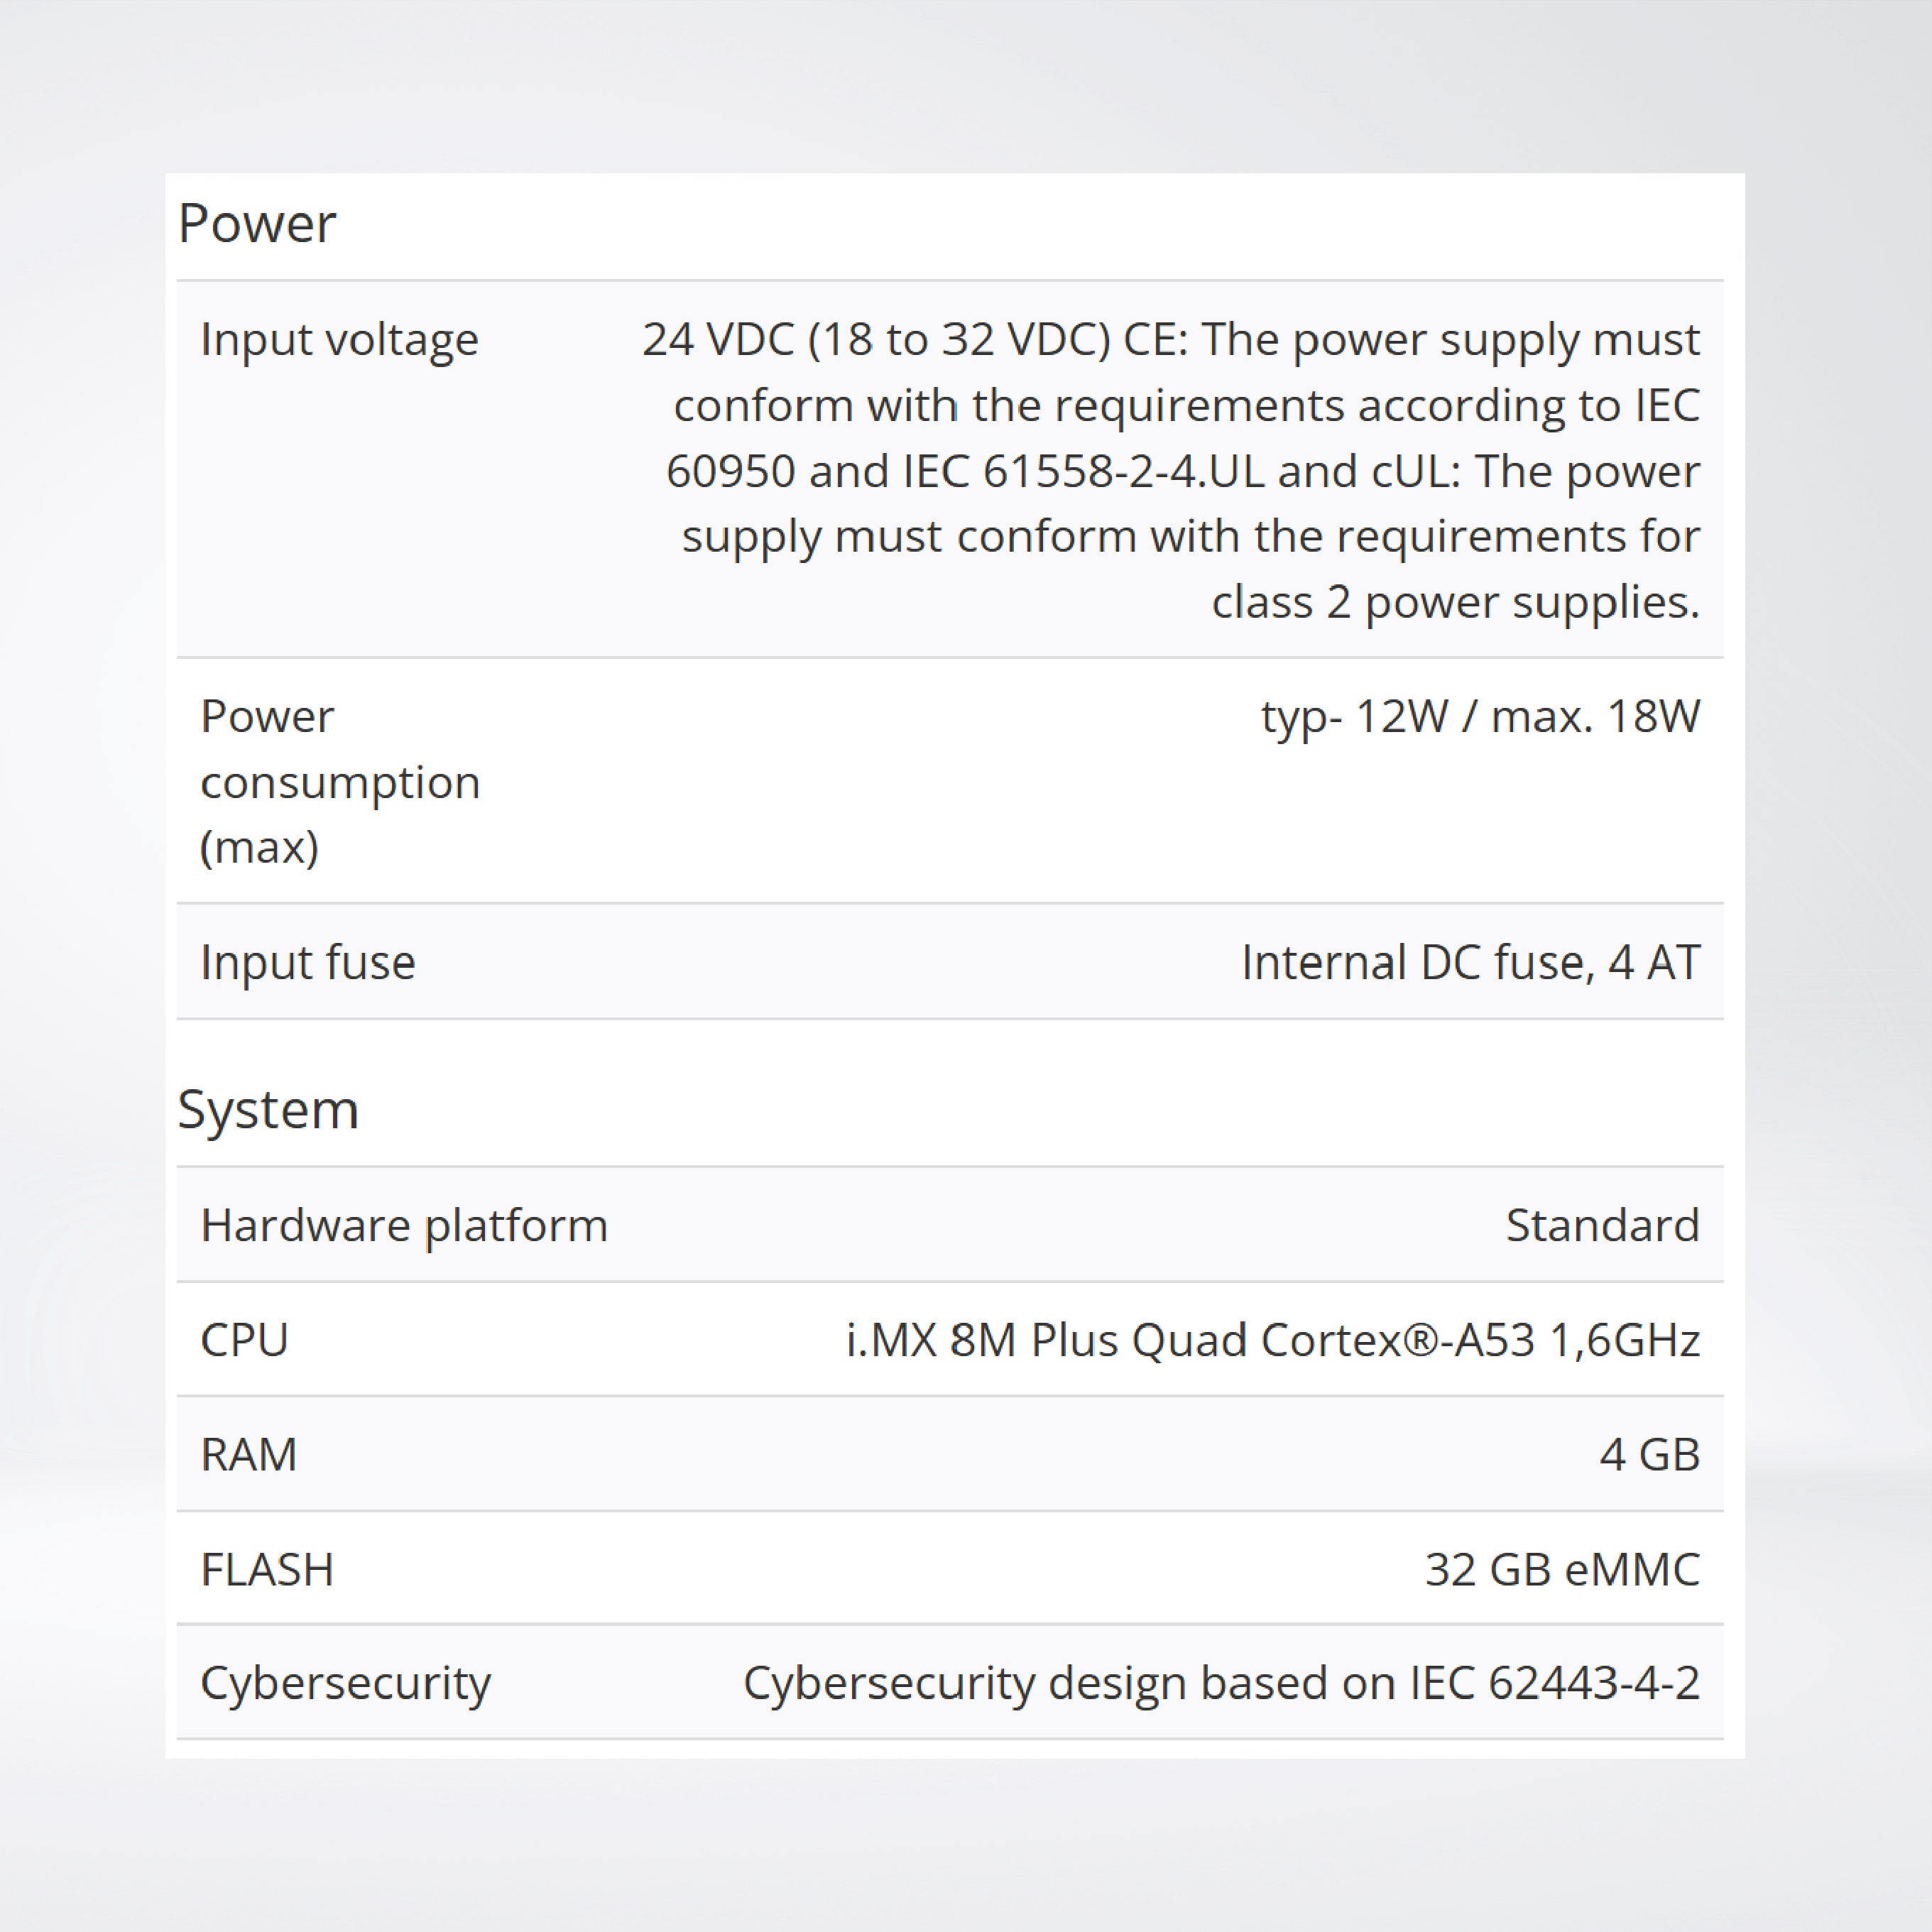The height and width of the screenshot is (1932, 1932).
Task: Select the Input fuse label
Action: pyautogui.click(x=307, y=962)
